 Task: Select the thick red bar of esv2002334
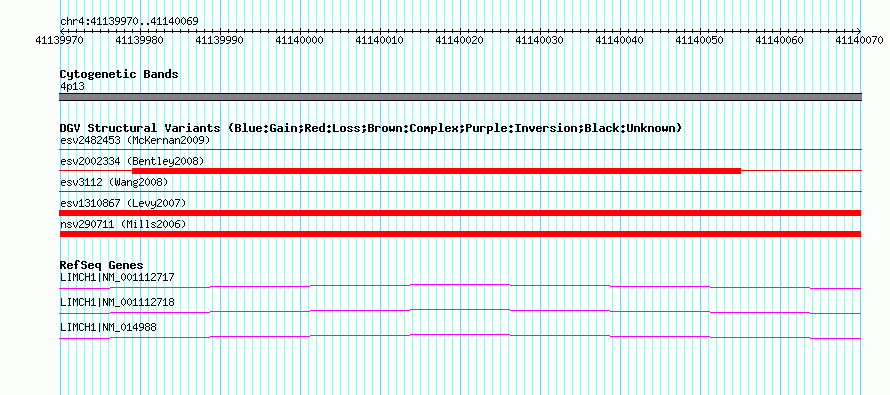pos(436,171)
